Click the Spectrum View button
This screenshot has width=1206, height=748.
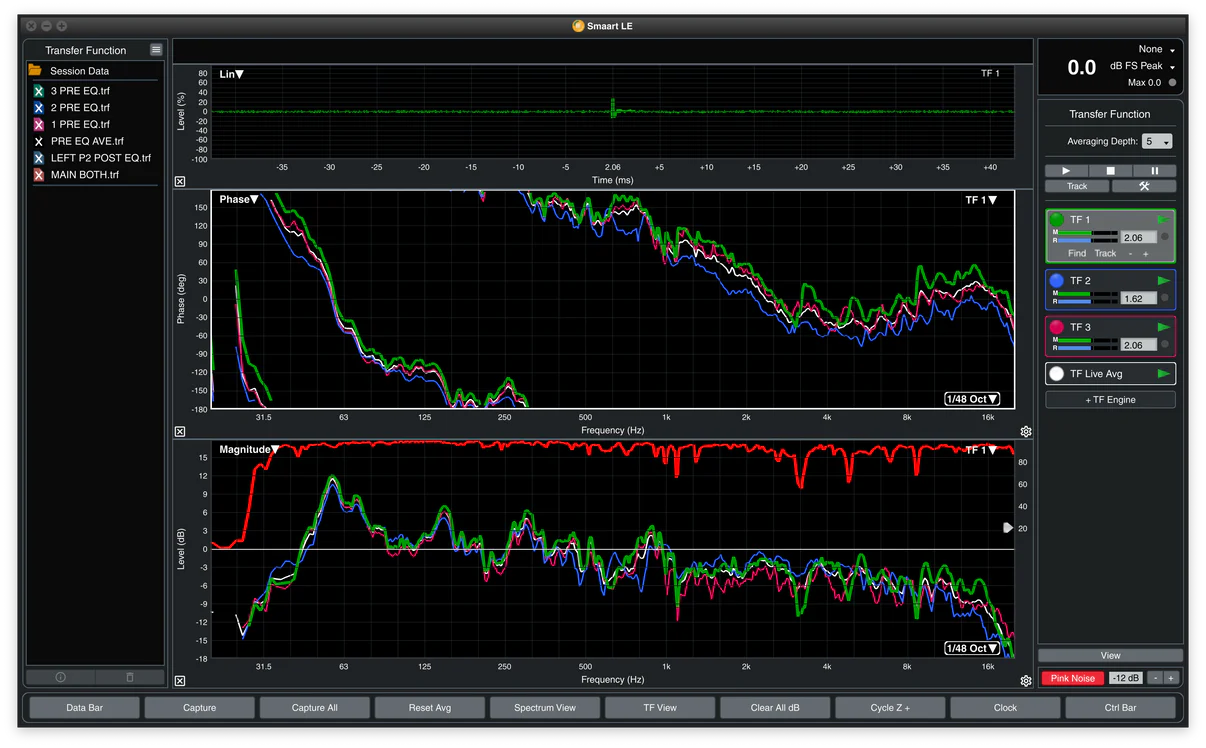tap(545, 707)
